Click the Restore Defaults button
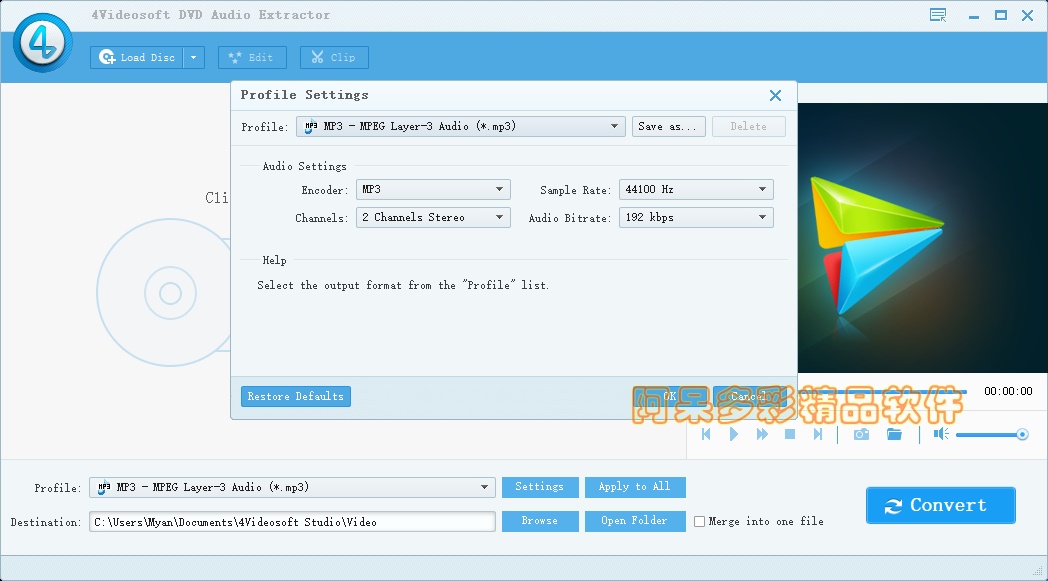This screenshot has height=581, width=1048. click(295, 396)
